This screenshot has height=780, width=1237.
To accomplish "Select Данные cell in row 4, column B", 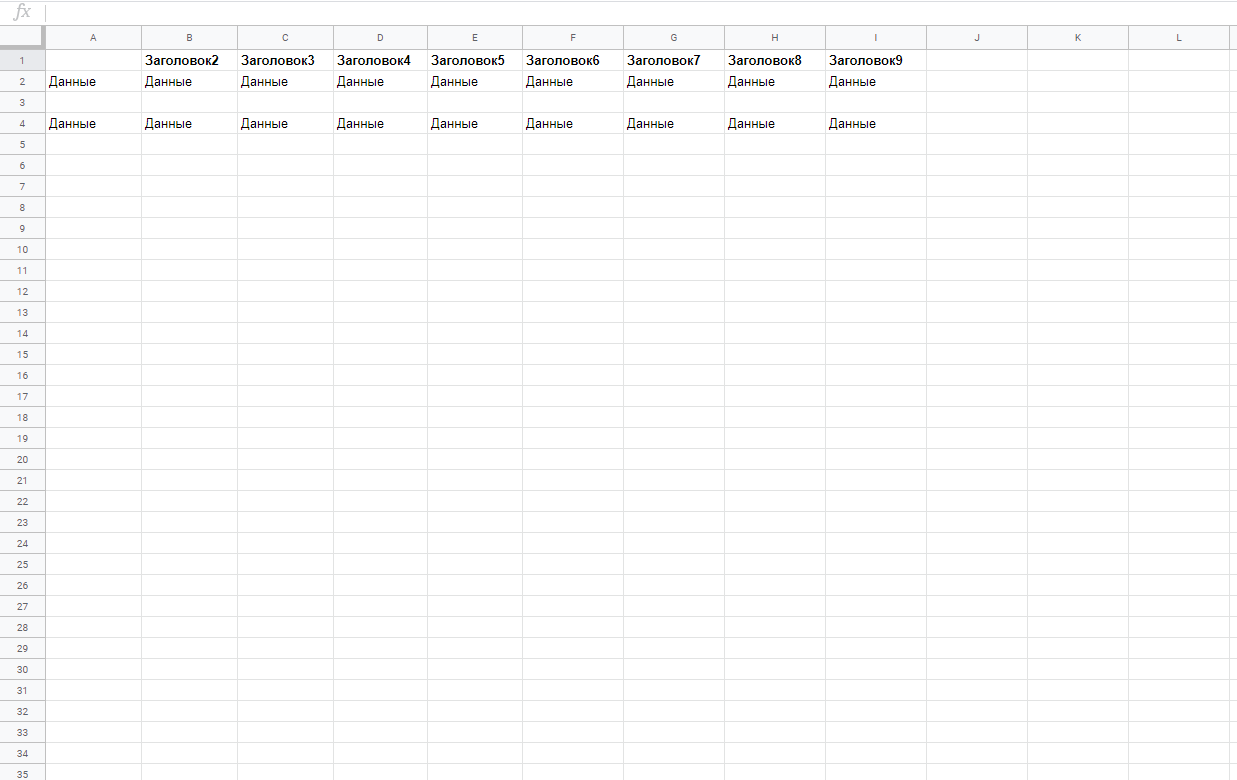I will click(189, 123).
